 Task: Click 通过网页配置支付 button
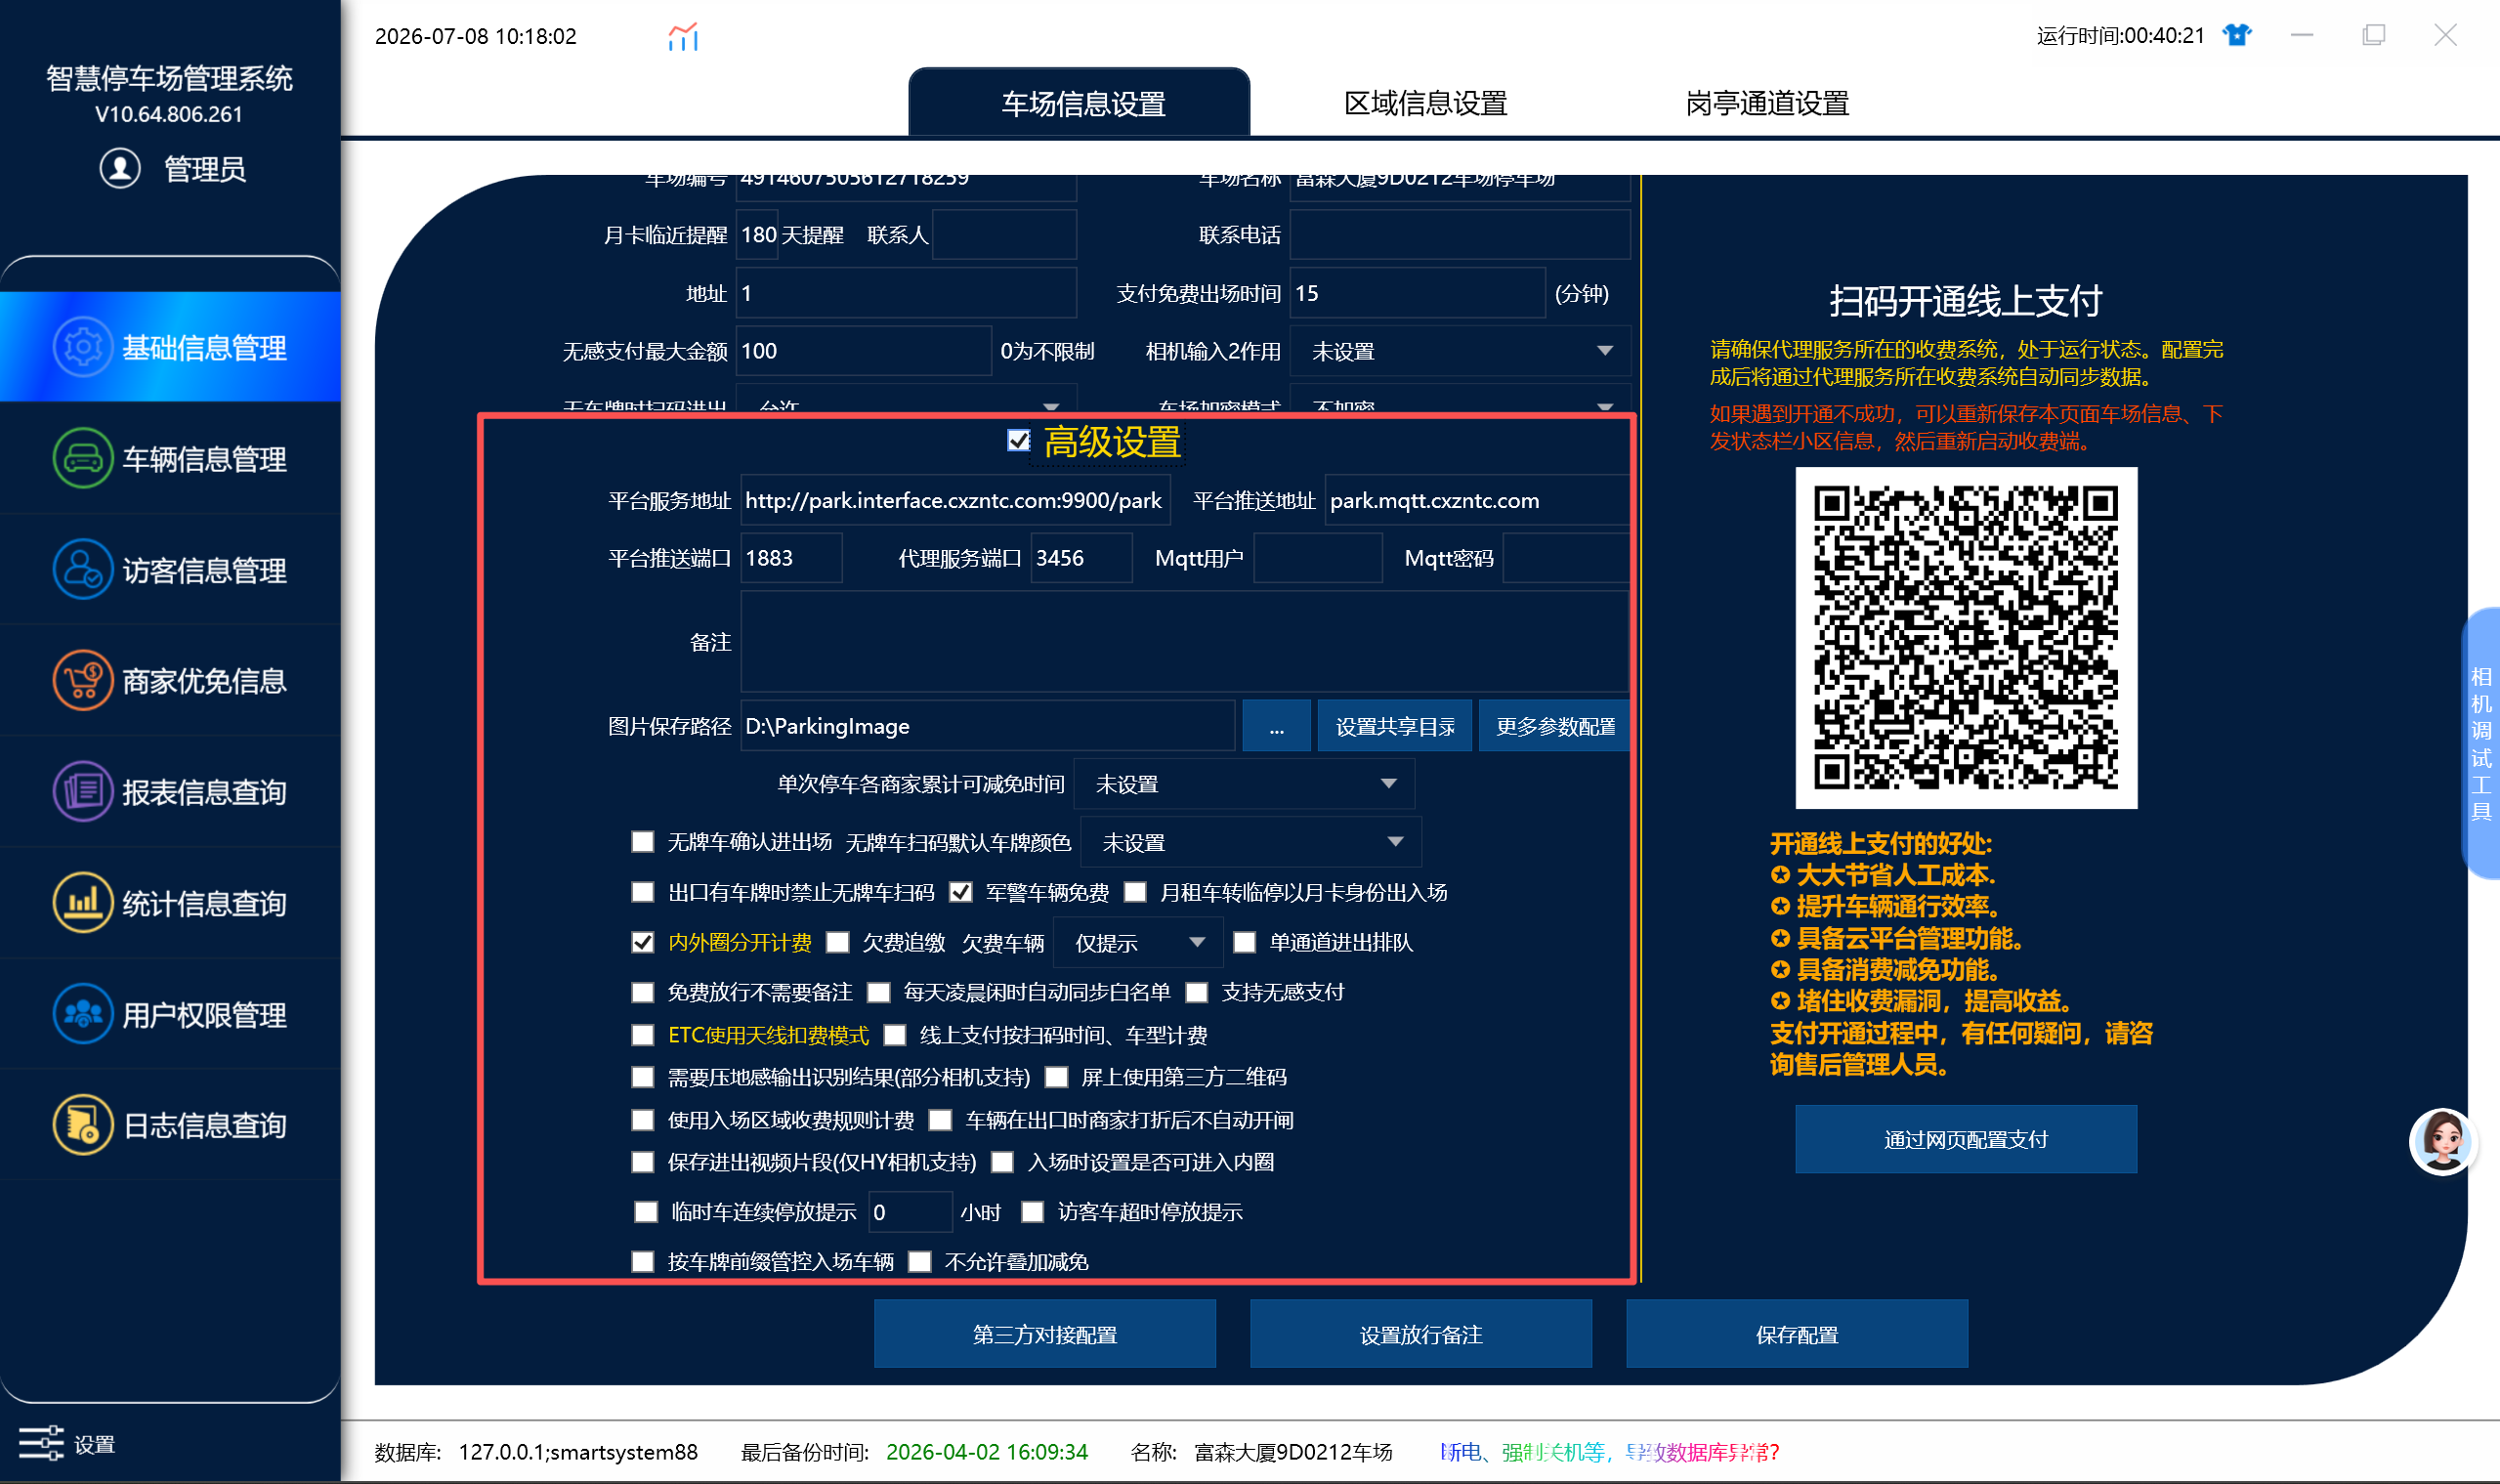pos(1966,1139)
